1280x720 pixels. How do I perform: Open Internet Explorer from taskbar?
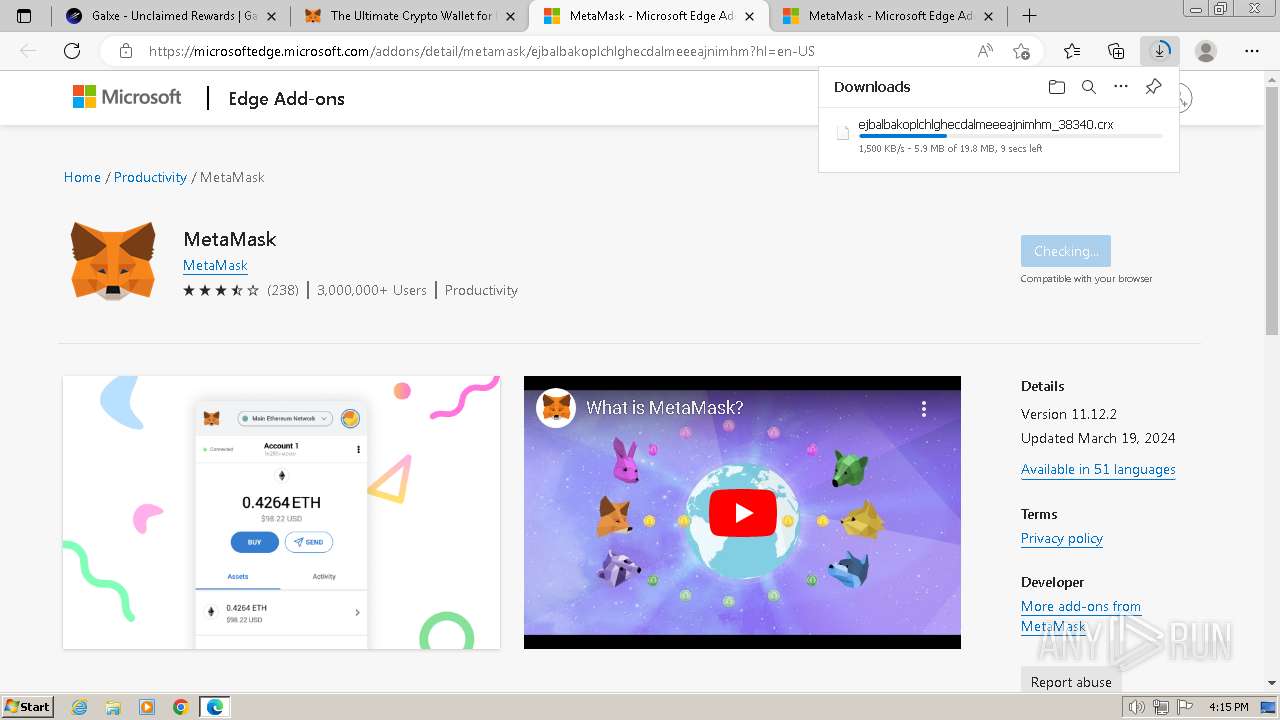pos(80,707)
